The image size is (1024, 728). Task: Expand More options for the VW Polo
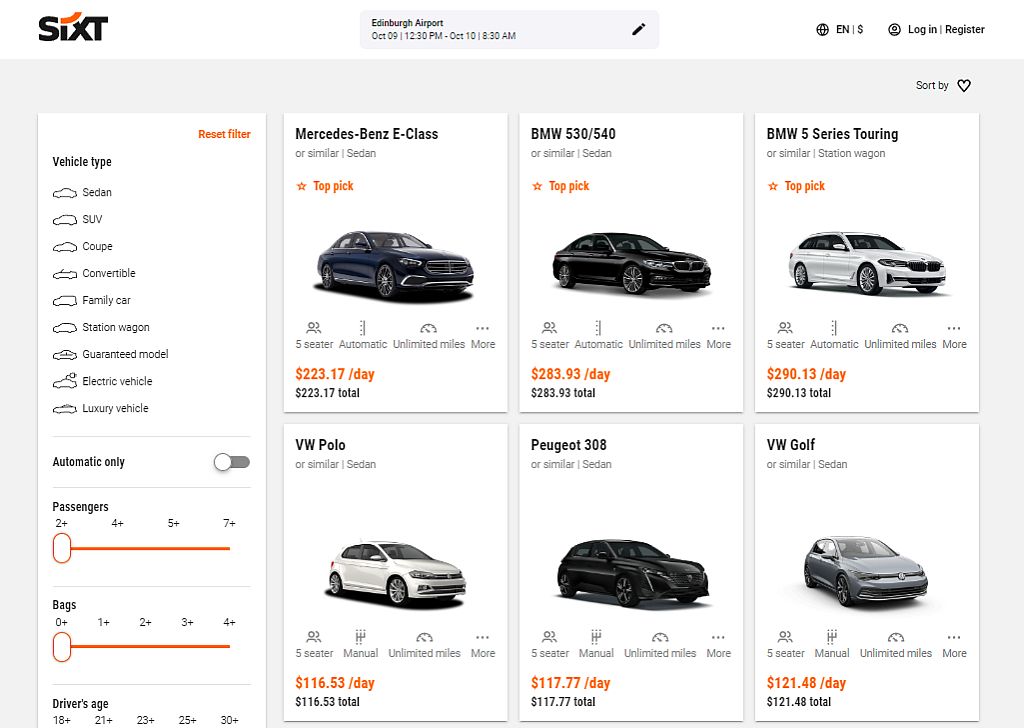[x=482, y=644]
